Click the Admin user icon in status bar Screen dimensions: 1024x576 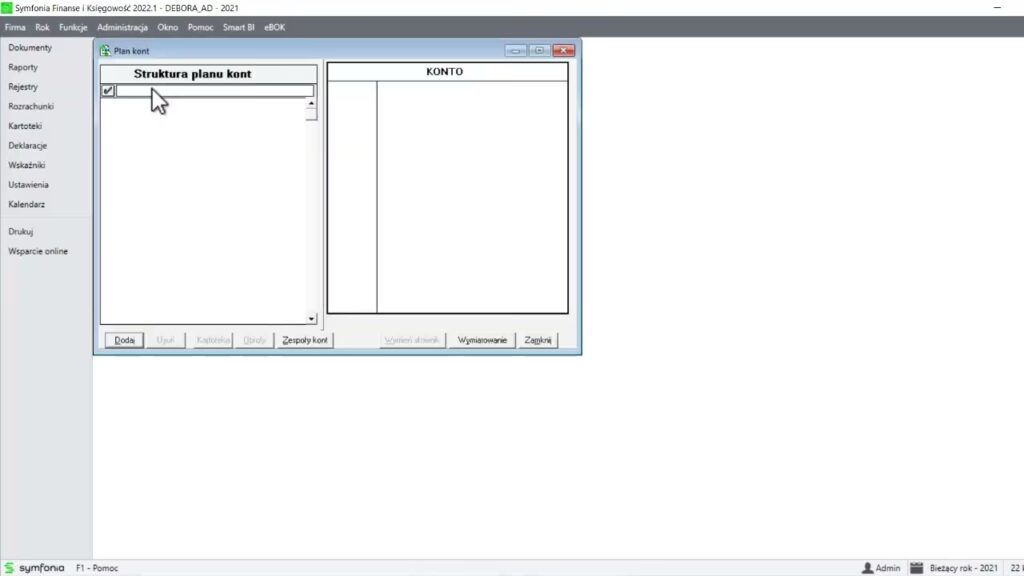pos(867,568)
